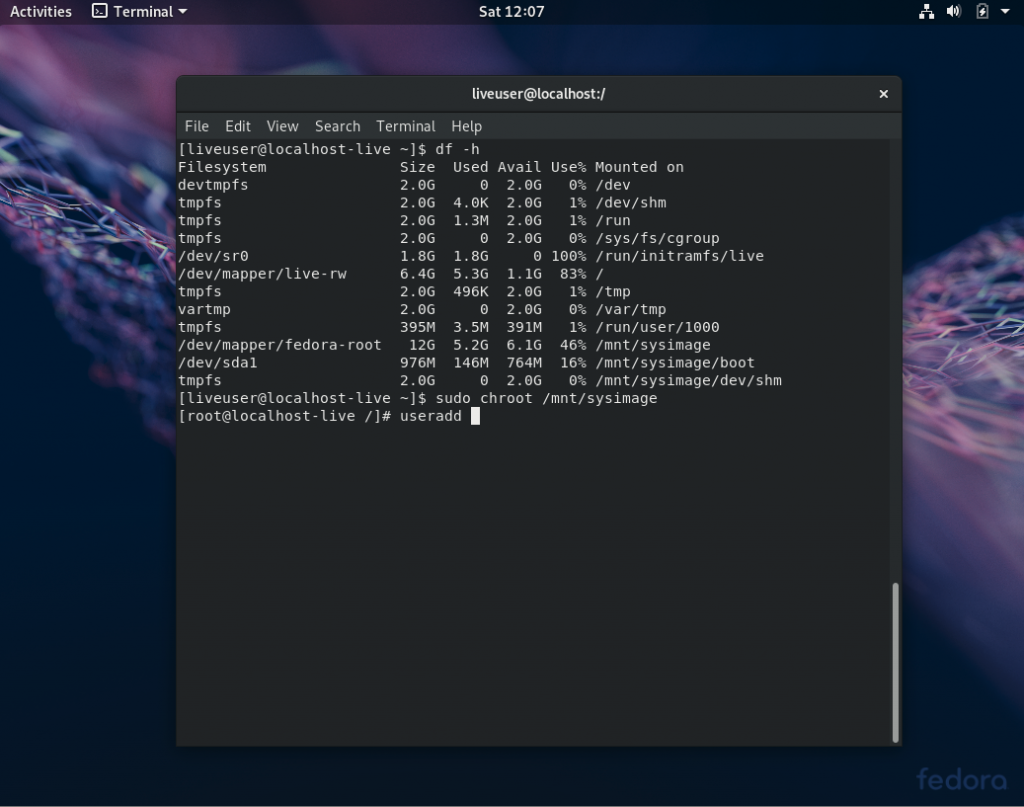Open the calendar via the clock
Image resolution: width=1024 pixels, height=807 pixels.
(512, 11)
